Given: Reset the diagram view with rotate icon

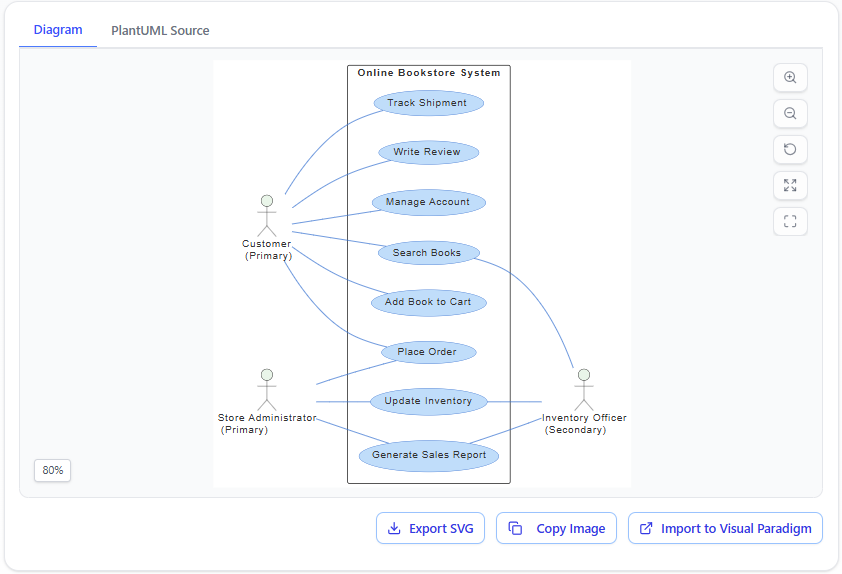Looking at the screenshot, I should (x=790, y=150).
